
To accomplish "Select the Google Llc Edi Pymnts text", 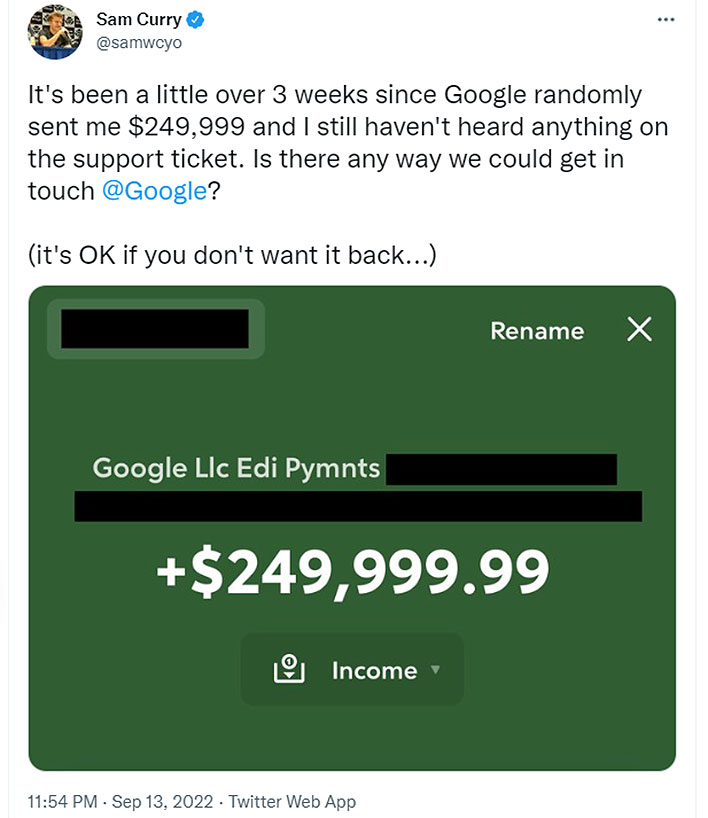I will (236, 468).
